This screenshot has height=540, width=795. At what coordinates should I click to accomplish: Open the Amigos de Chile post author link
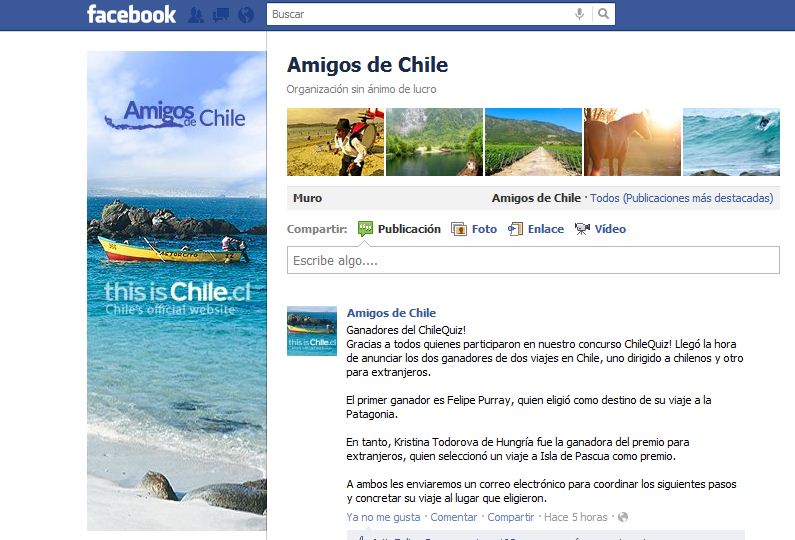pos(391,313)
